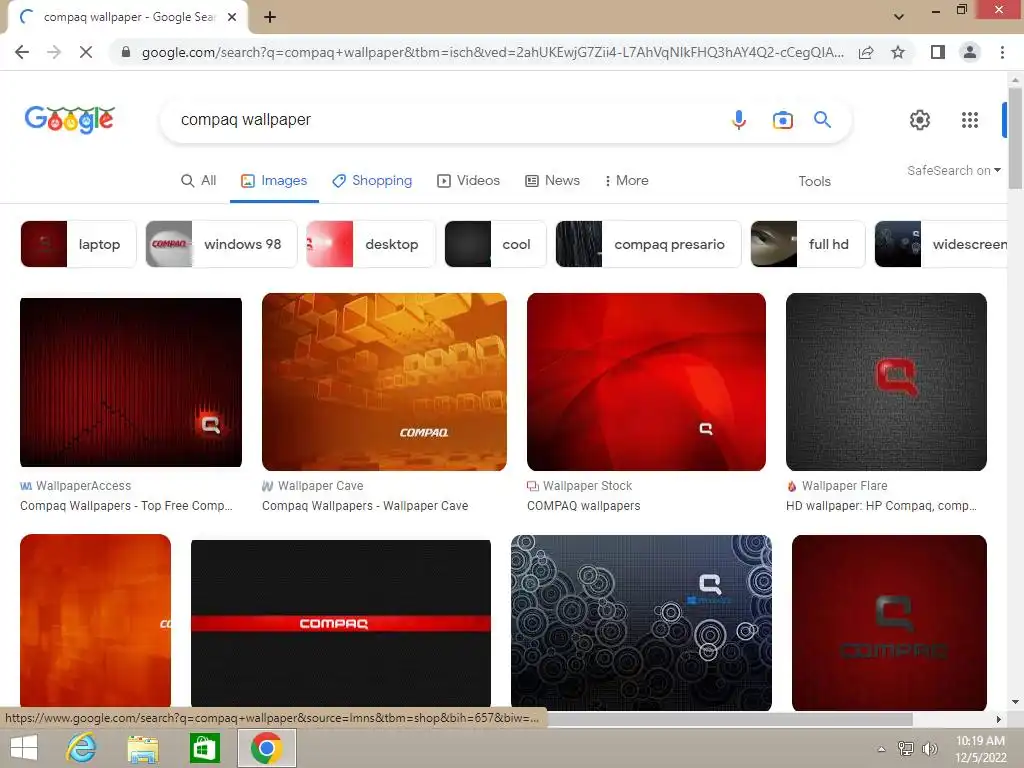The width and height of the screenshot is (1024, 768).
Task: Open WallpaperAccess source link
Action: pyautogui.click(x=76, y=486)
